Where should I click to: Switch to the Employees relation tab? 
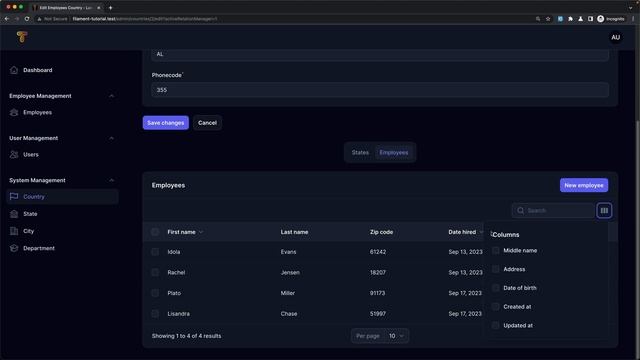pyautogui.click(x=393, y=152)
